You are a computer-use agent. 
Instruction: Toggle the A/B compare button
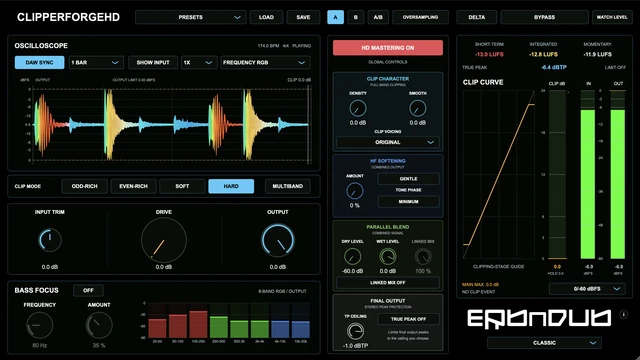(x=378, y=17)
